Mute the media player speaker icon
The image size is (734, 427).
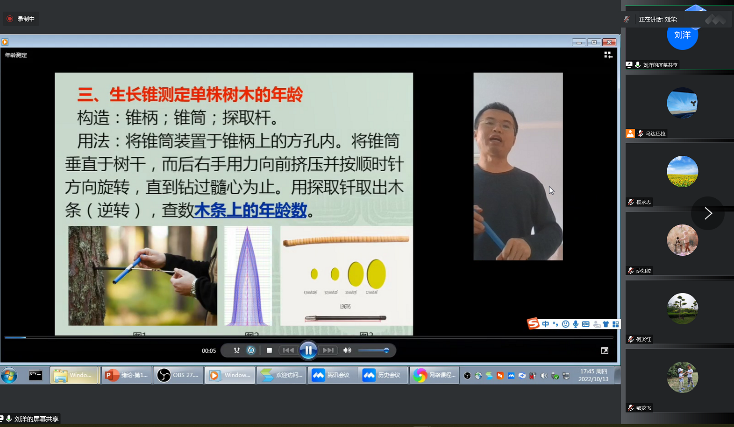(x=347, y=350)
